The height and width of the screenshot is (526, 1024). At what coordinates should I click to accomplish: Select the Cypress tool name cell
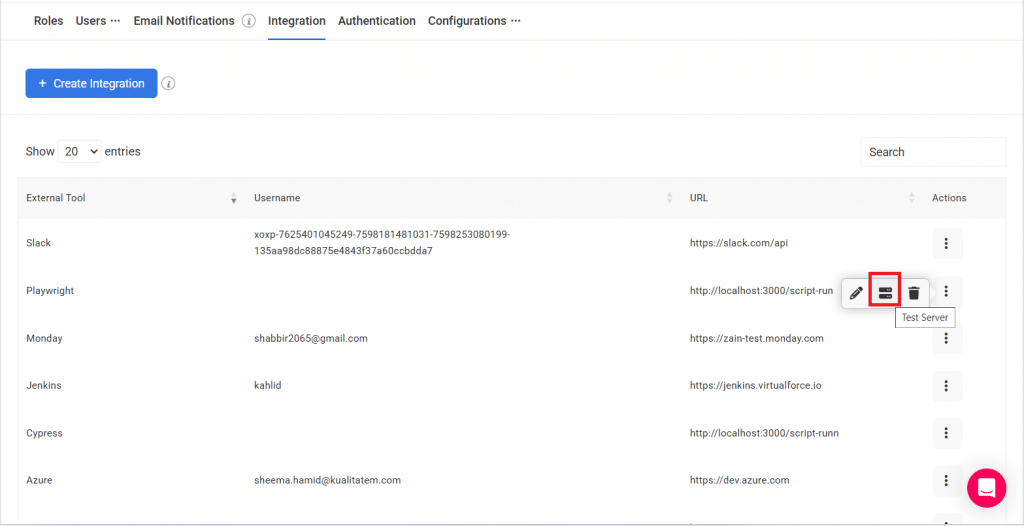coord(44,433)
